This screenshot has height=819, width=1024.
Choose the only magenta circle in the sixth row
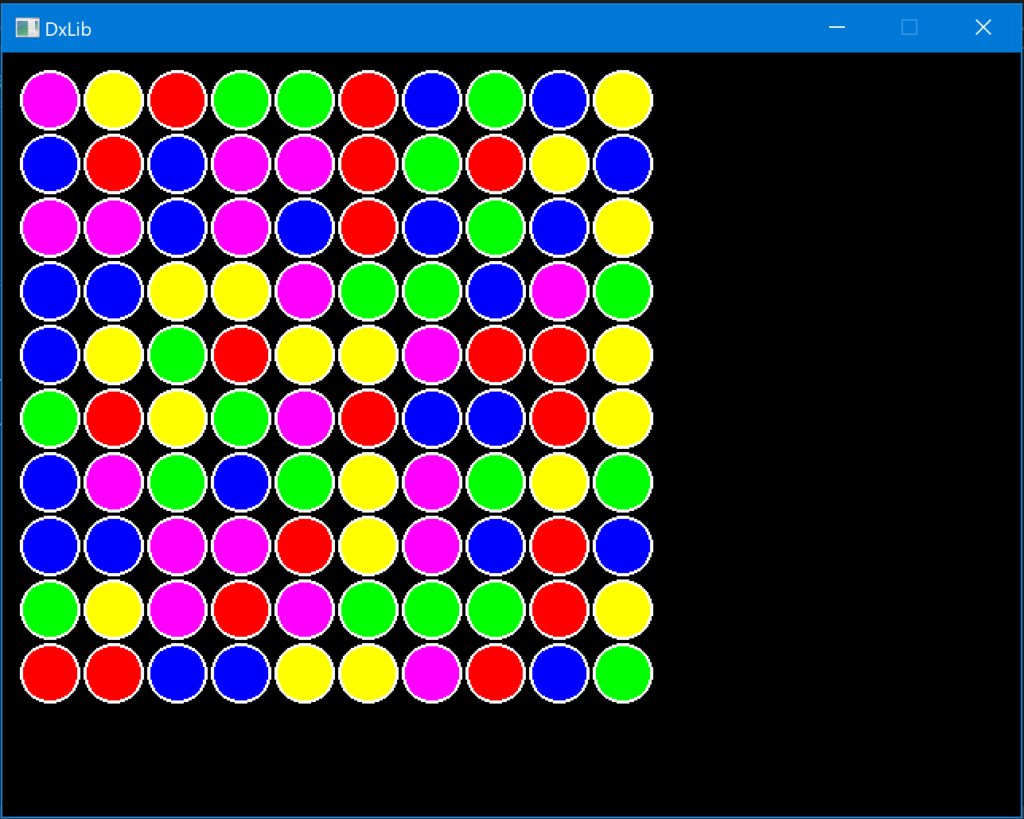point(305,419)
